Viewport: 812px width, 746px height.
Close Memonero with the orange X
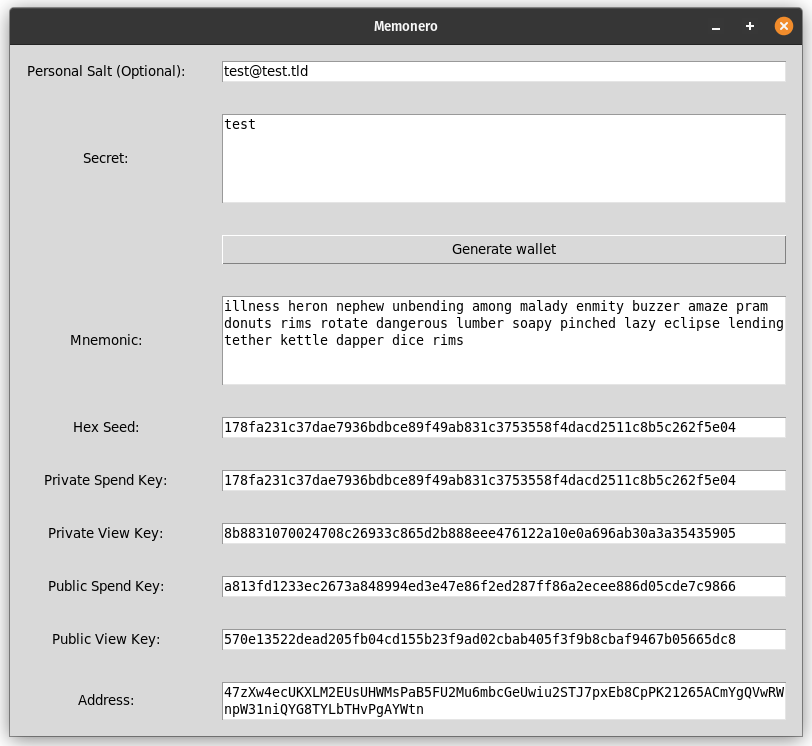tap(784, 26)
